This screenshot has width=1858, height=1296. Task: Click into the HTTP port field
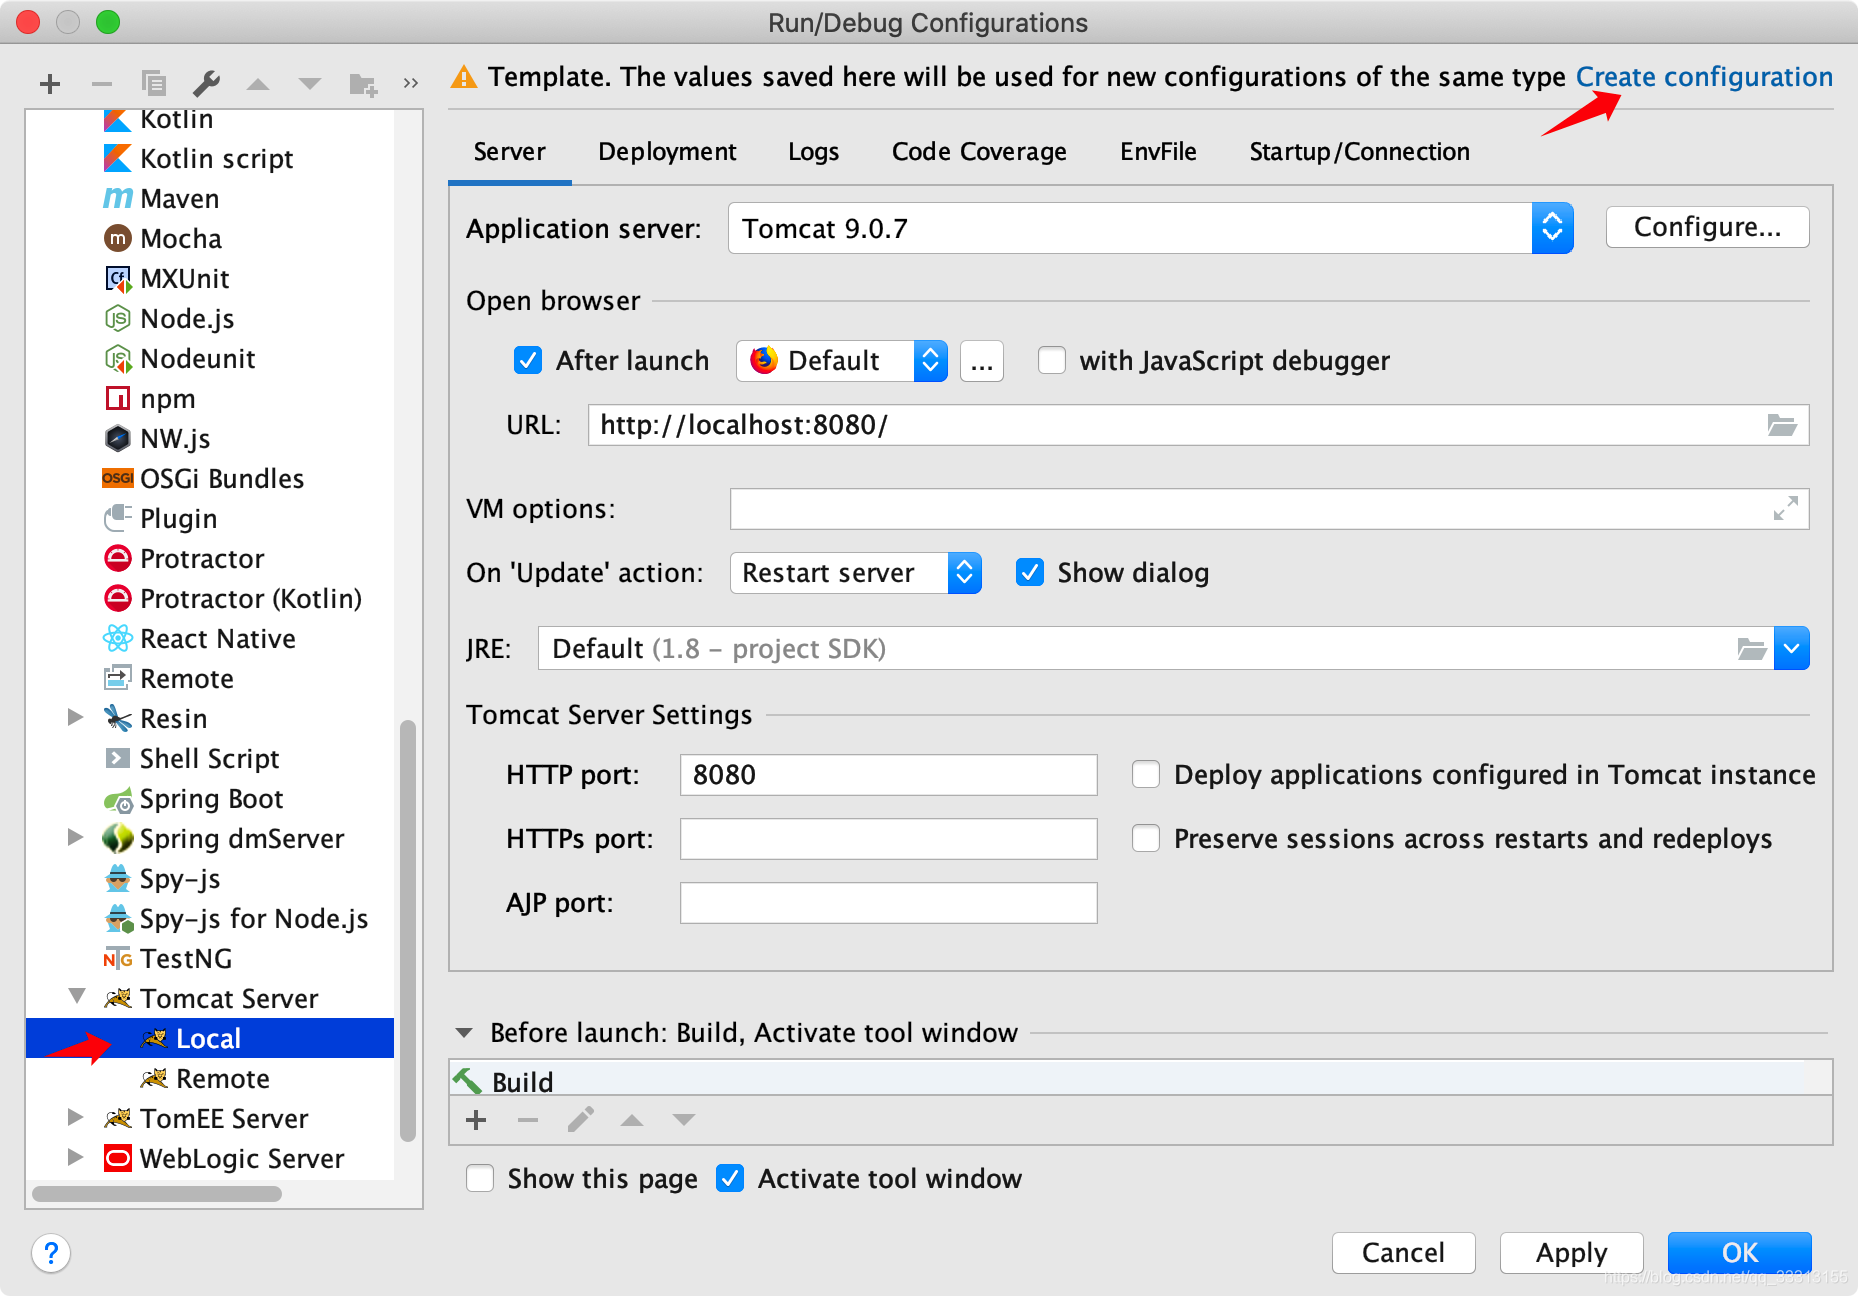point(888,775)
